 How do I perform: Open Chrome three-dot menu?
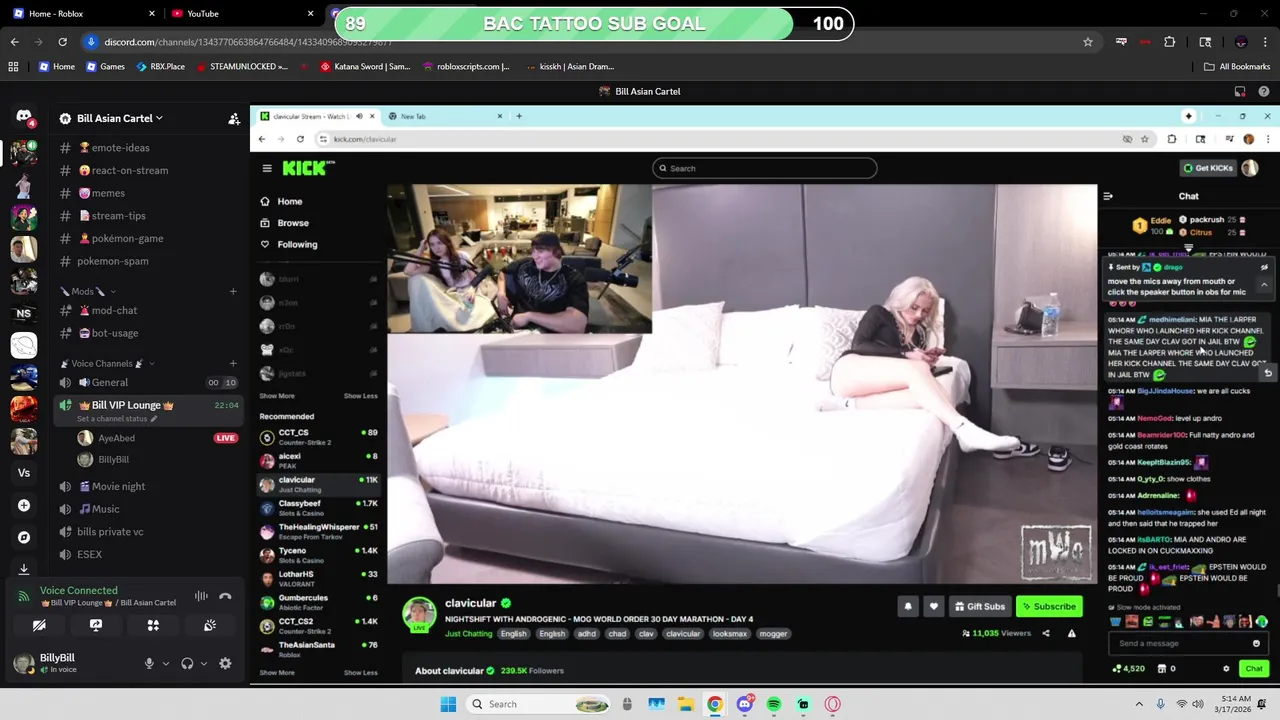[1265, 42]
